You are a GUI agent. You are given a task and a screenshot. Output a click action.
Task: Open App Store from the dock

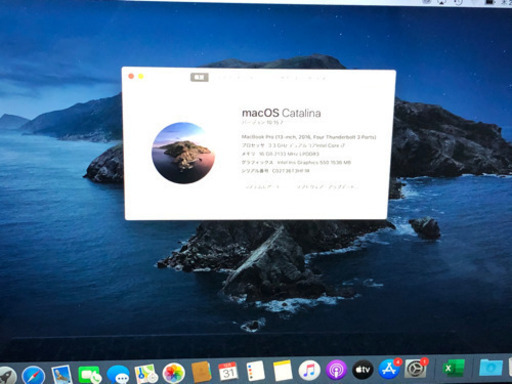click(389, 369)
